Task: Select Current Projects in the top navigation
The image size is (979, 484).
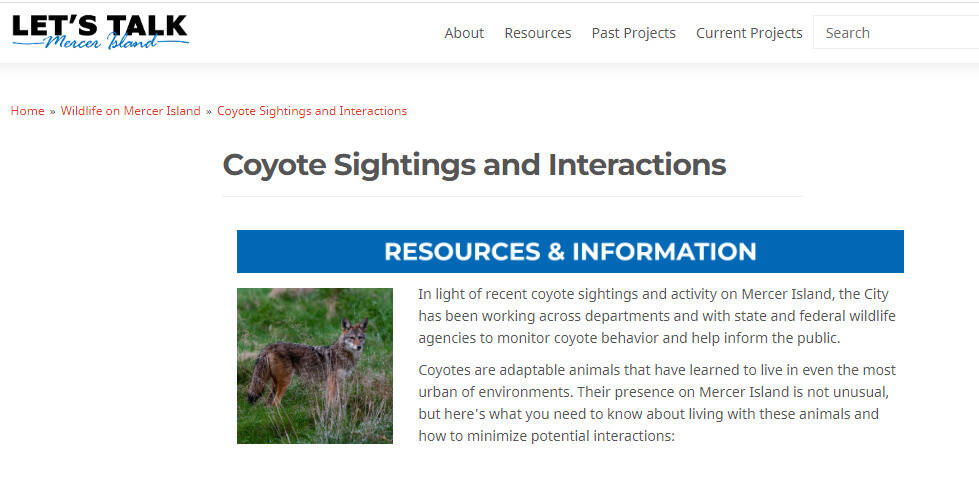Action: click(x=749, y=33)
